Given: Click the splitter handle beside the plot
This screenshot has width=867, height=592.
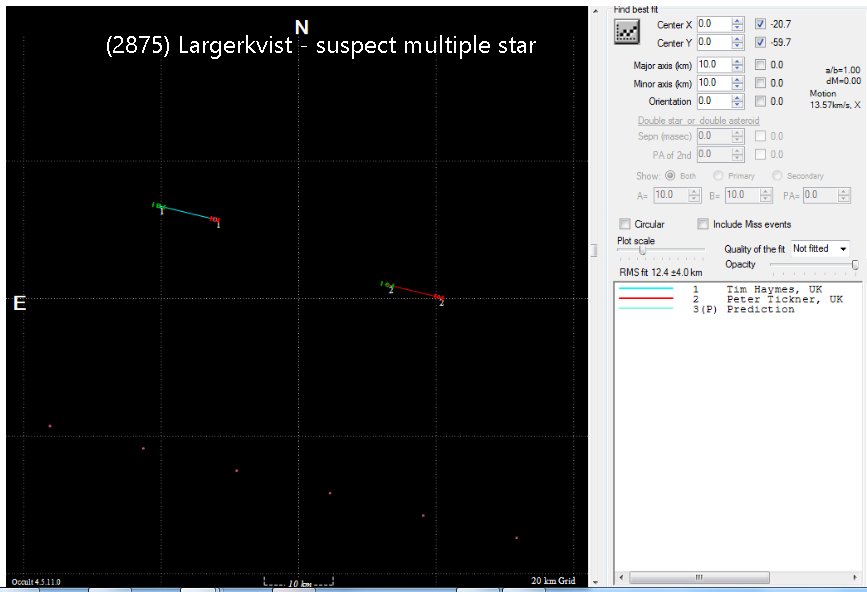Looking at the screenshot, I should tap(593, 249).
